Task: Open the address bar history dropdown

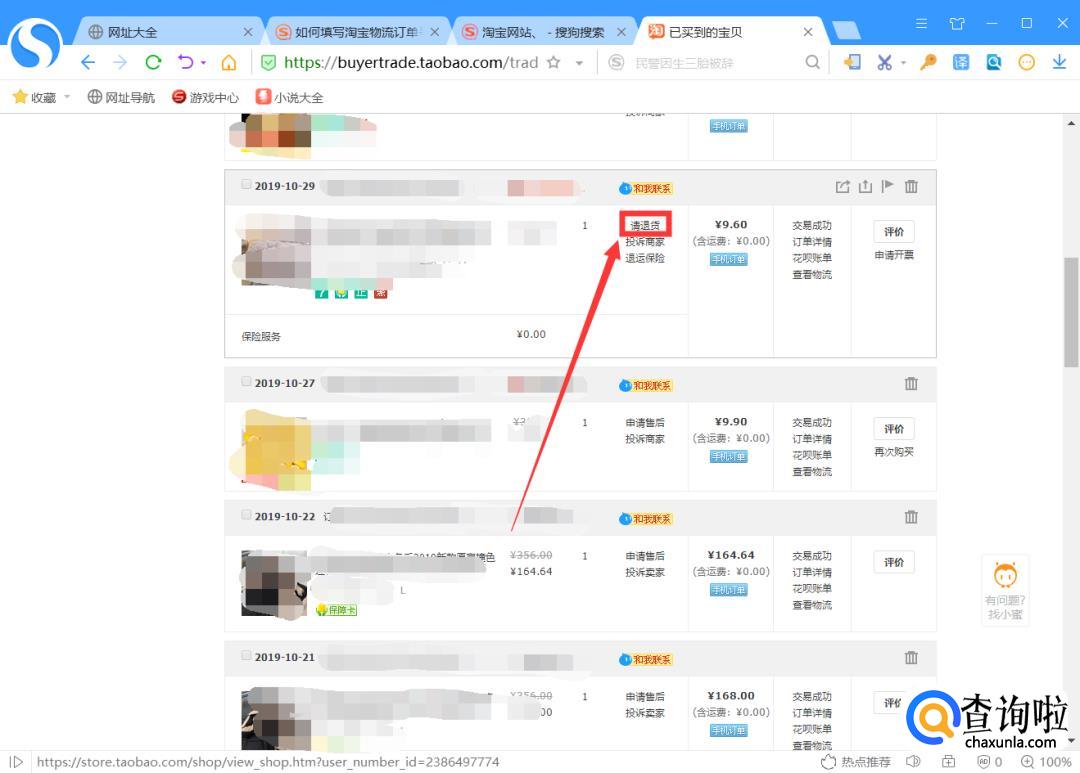Action: (x=579, y=63)
